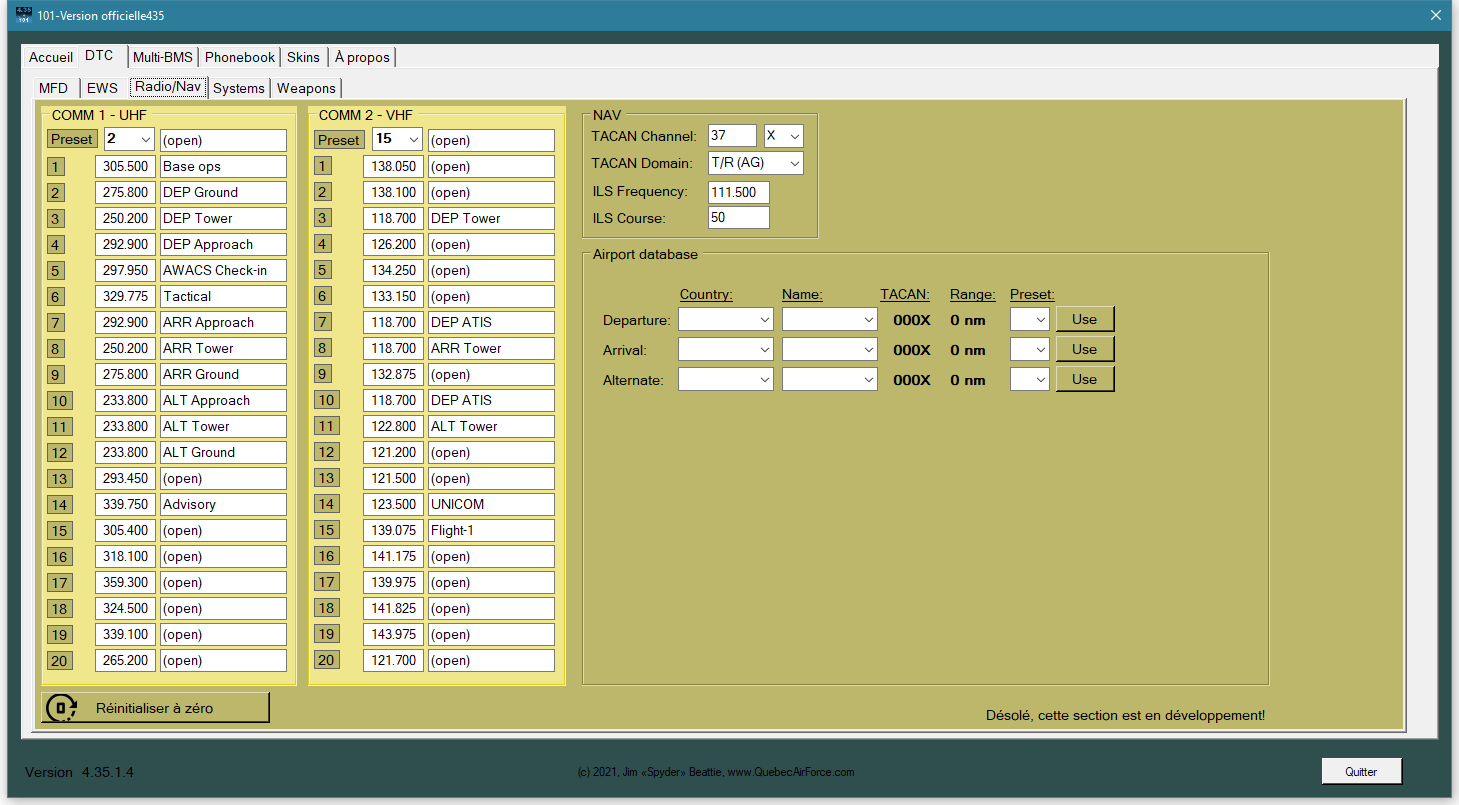The height and width of the screenshot is (805, 1459).
Task: Open the COMM 1 preset number dropdown
Action: (129, 140)
